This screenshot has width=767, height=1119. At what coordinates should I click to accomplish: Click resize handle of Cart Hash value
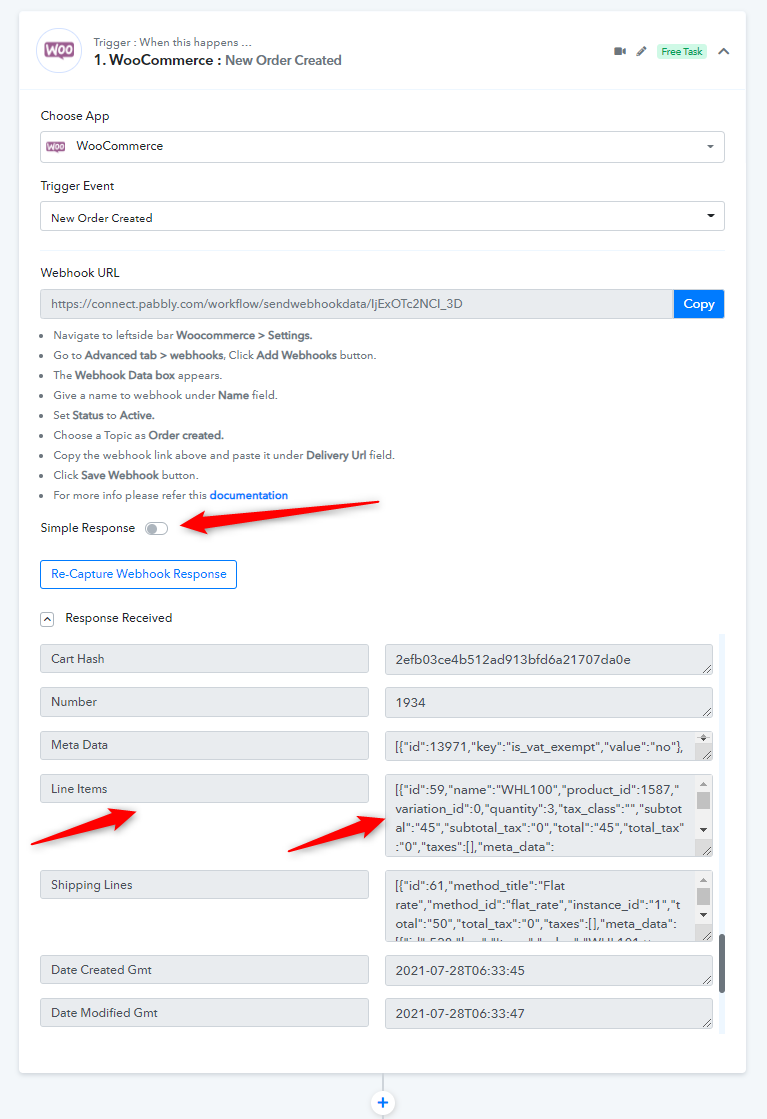tap(706, 669)
